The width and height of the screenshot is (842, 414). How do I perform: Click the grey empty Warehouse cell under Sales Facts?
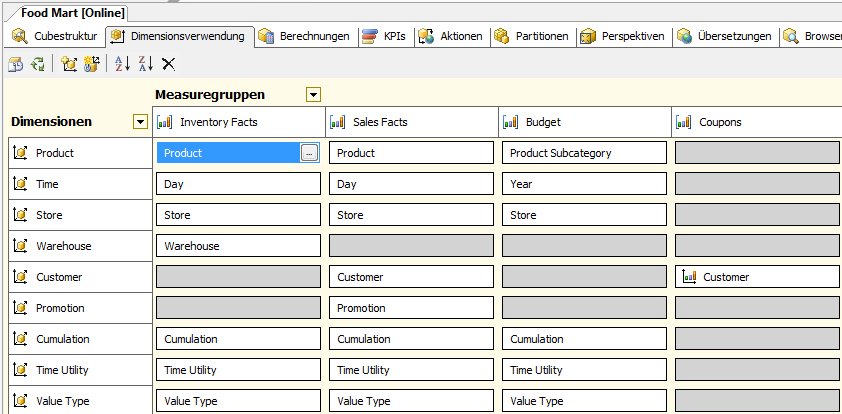coord(411,246)
